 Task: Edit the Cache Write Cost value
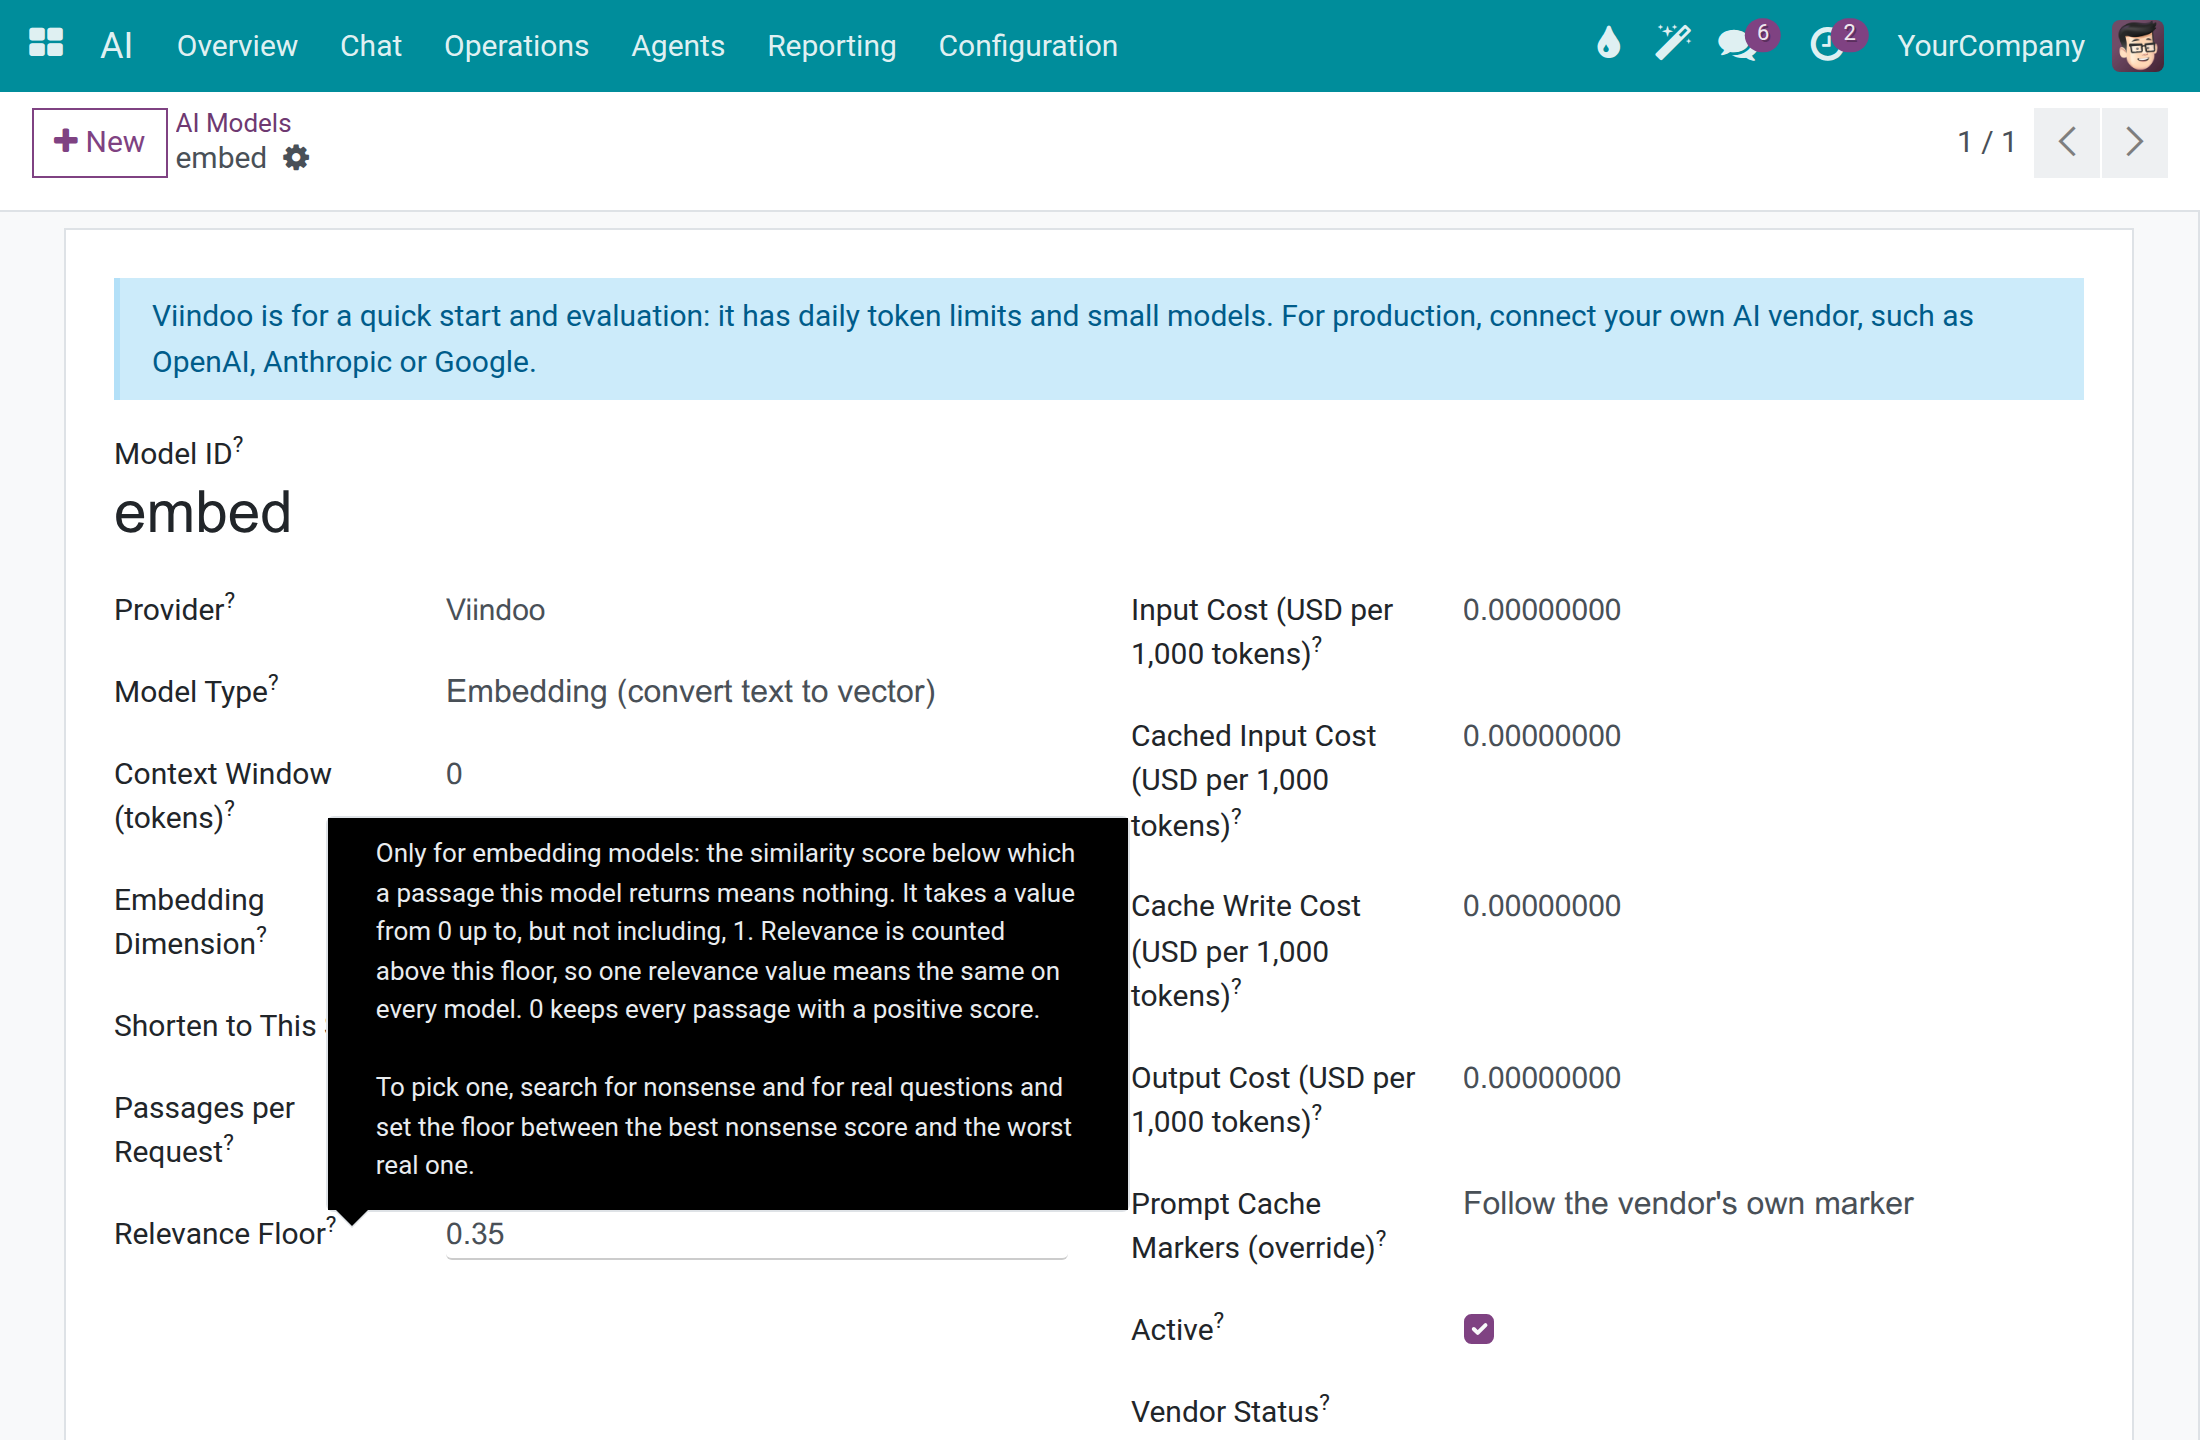(x=1773, y=905)
